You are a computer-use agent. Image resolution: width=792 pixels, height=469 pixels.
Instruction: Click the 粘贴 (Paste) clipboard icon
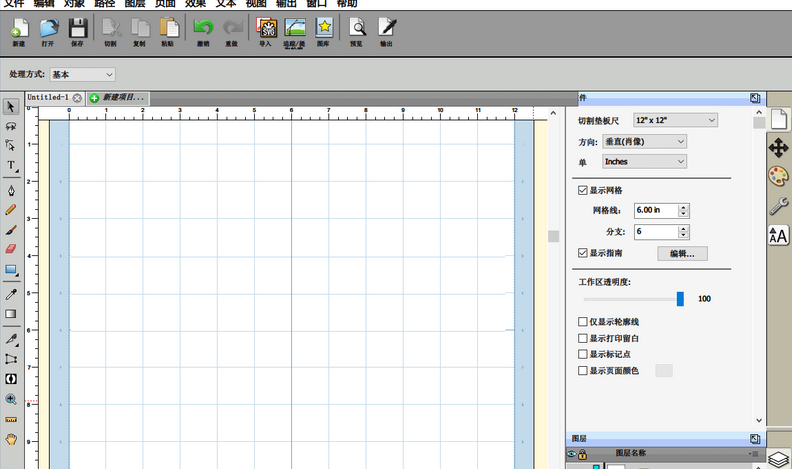pos(169,28)
